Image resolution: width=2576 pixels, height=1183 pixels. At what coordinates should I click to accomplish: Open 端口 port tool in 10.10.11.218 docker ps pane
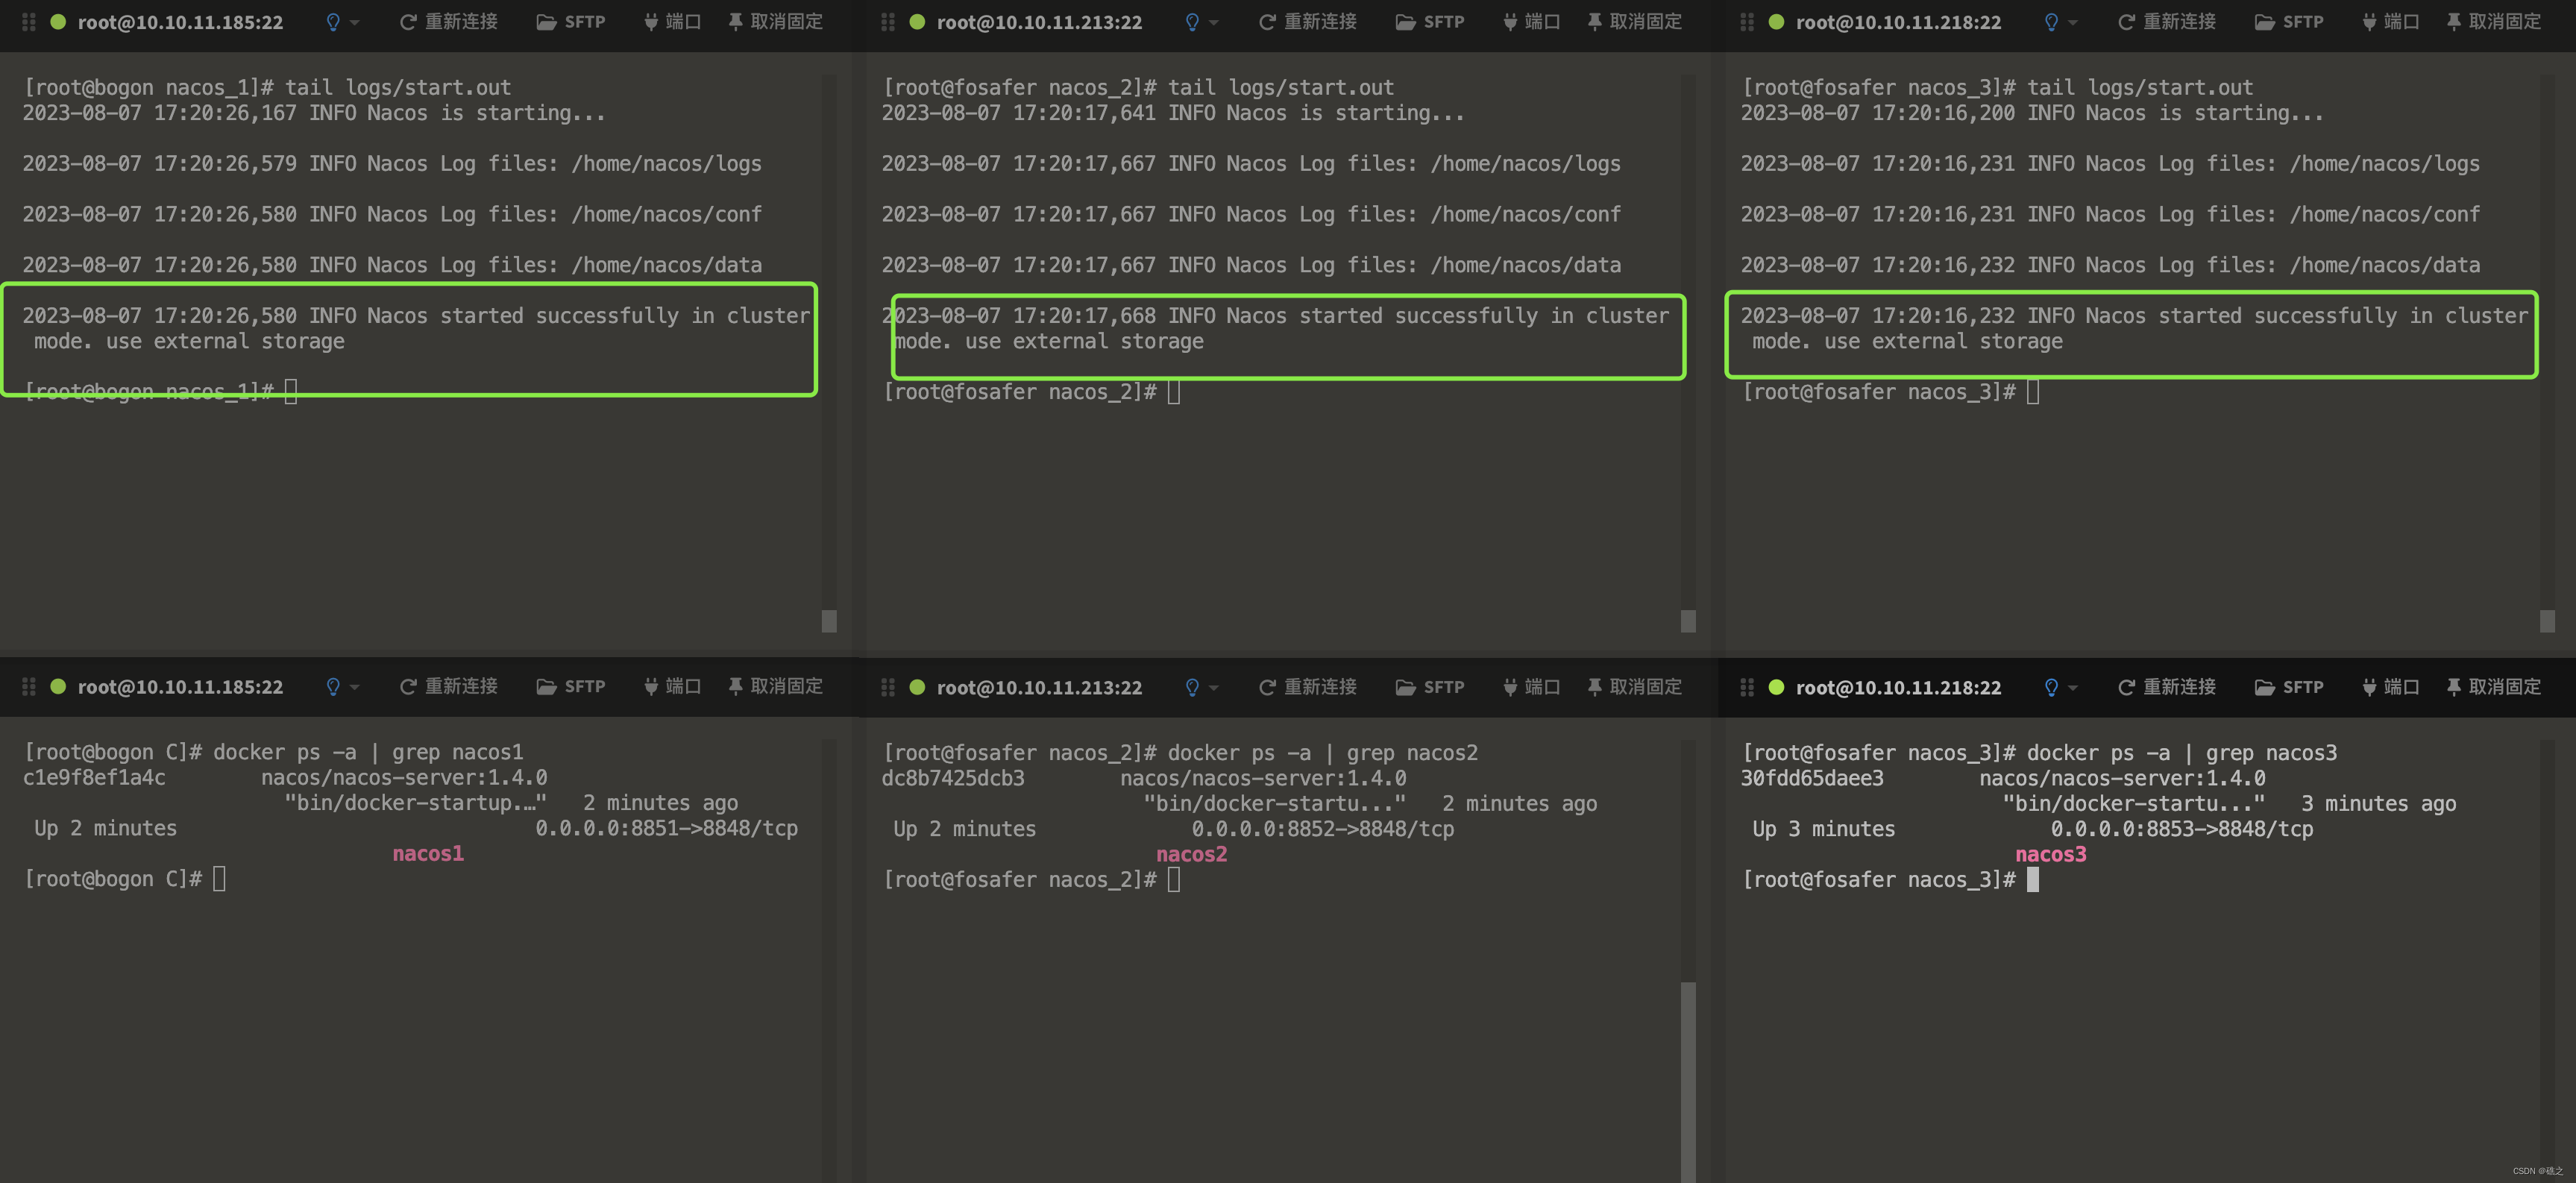point(2390,688)
